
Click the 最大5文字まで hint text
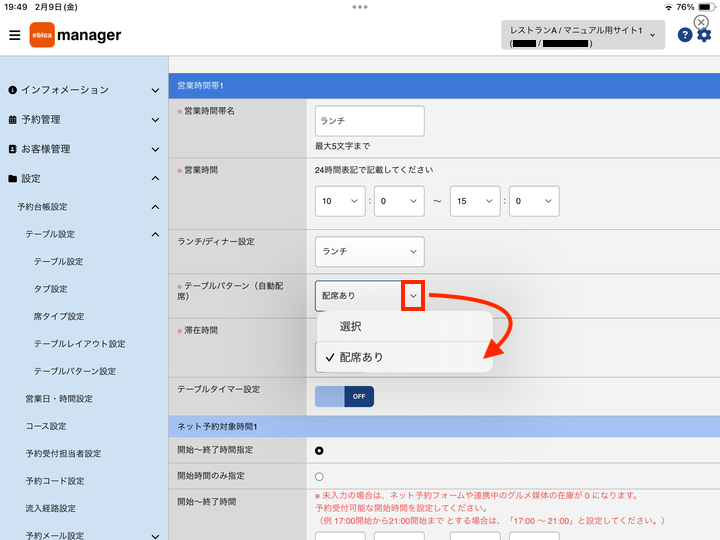click(342, 146)
